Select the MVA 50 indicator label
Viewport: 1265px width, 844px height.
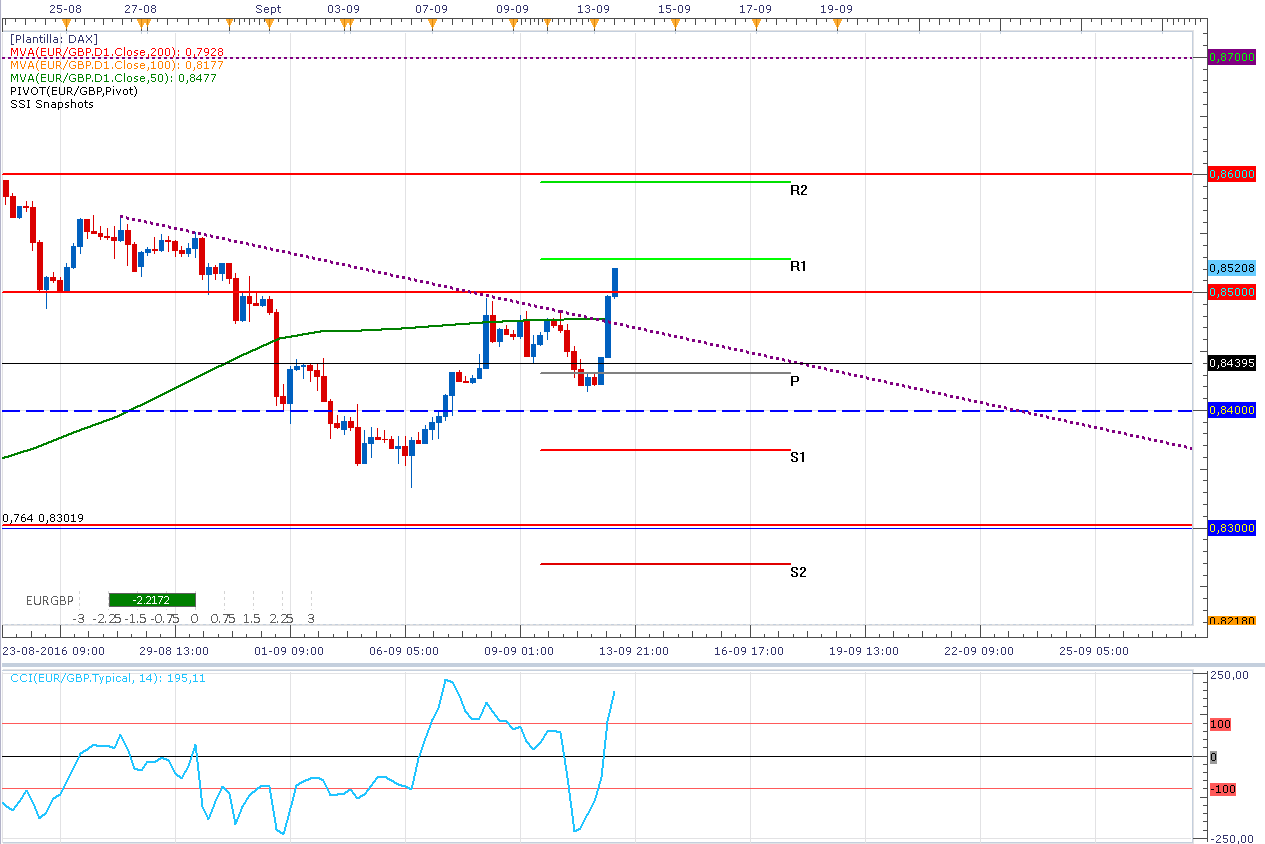click(113, 78)
